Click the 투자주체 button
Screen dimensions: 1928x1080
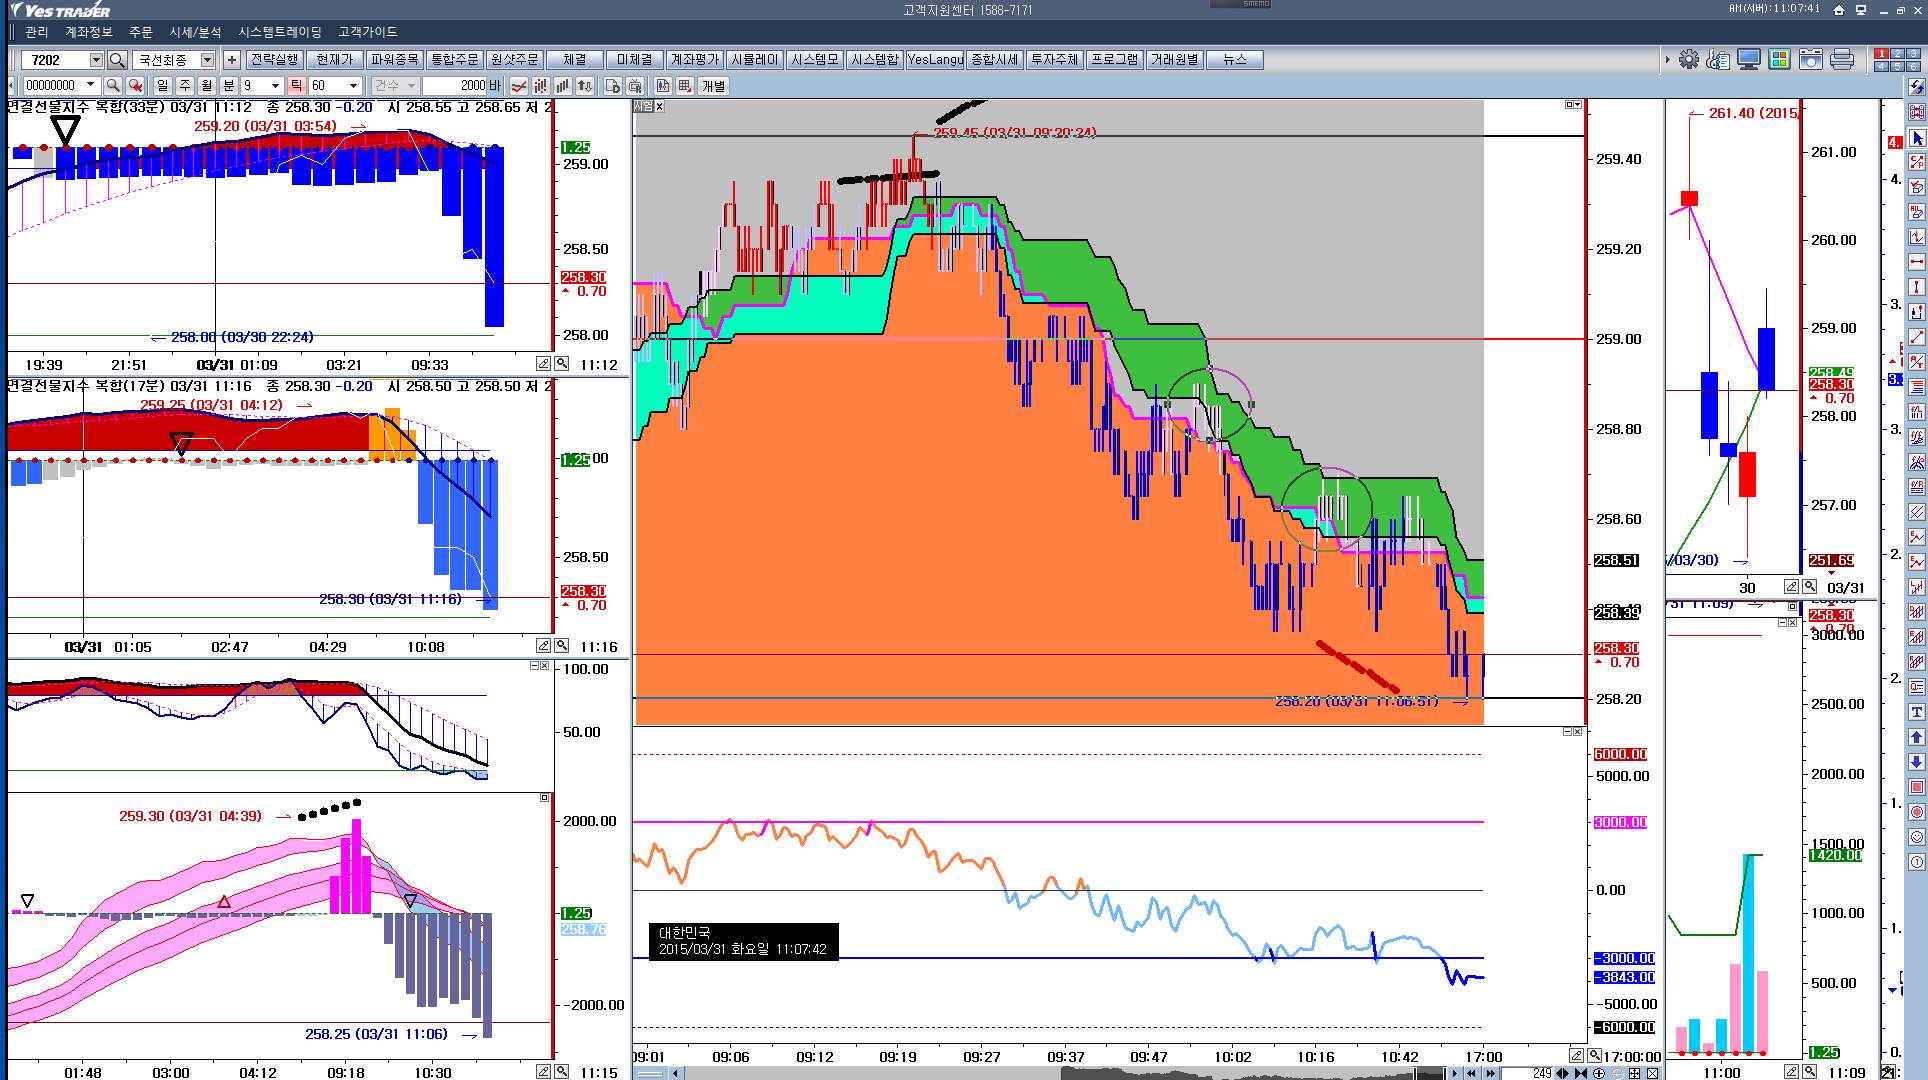(1054, 60)
